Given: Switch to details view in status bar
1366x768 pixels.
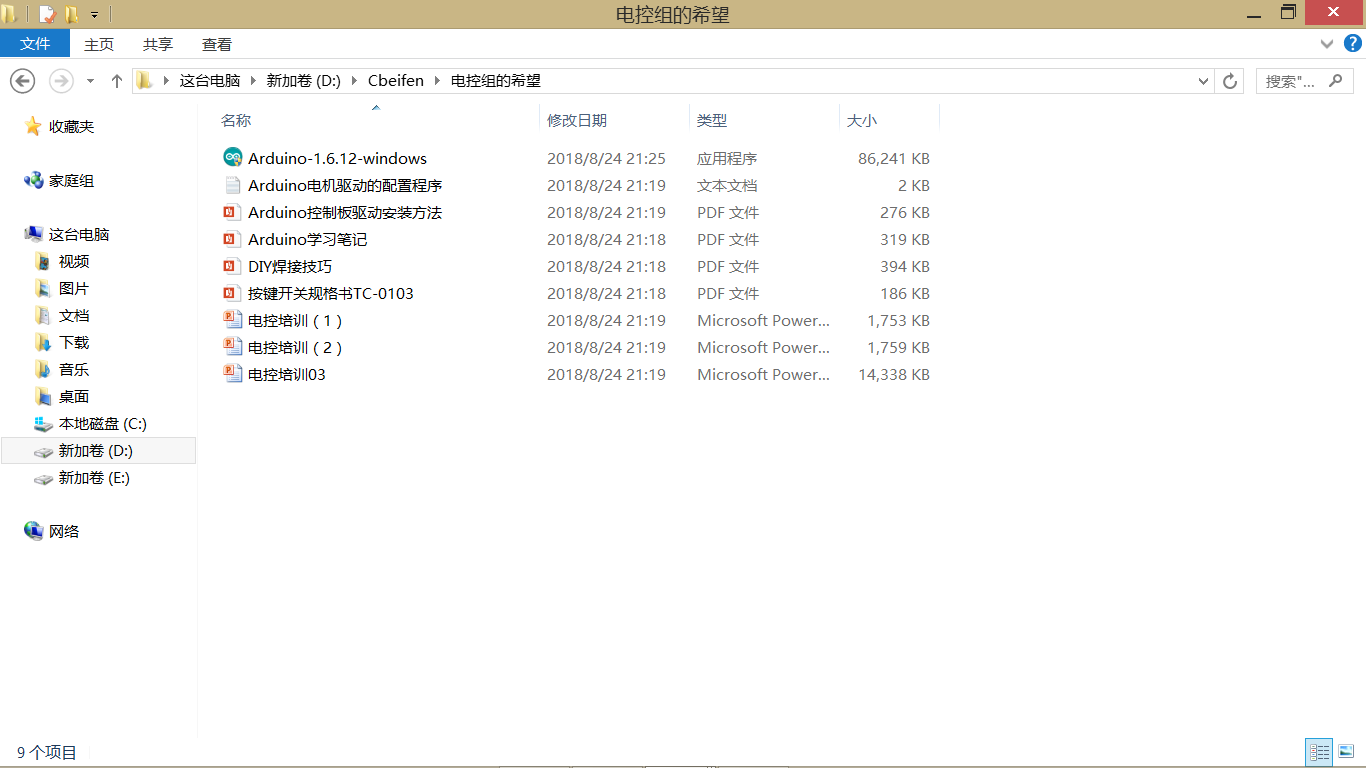Looking at the screenshot, I should (1319, 752).
